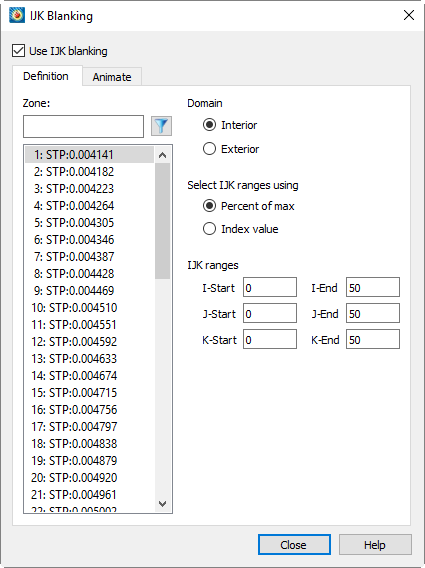Viewport: 425px width, 568px height.
Task: Select the Exterior domain option
Action: click(209, 149)
